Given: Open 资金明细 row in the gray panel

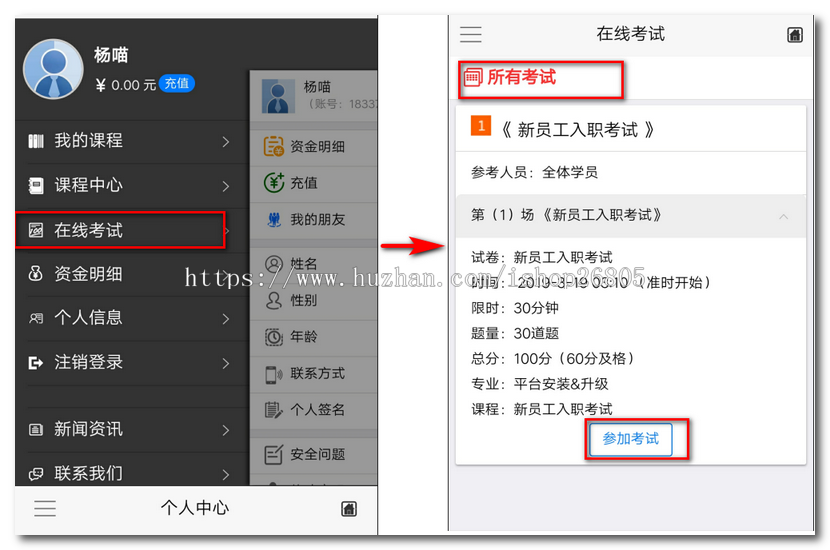Looking at the screenshot, I should pos(314,147).
